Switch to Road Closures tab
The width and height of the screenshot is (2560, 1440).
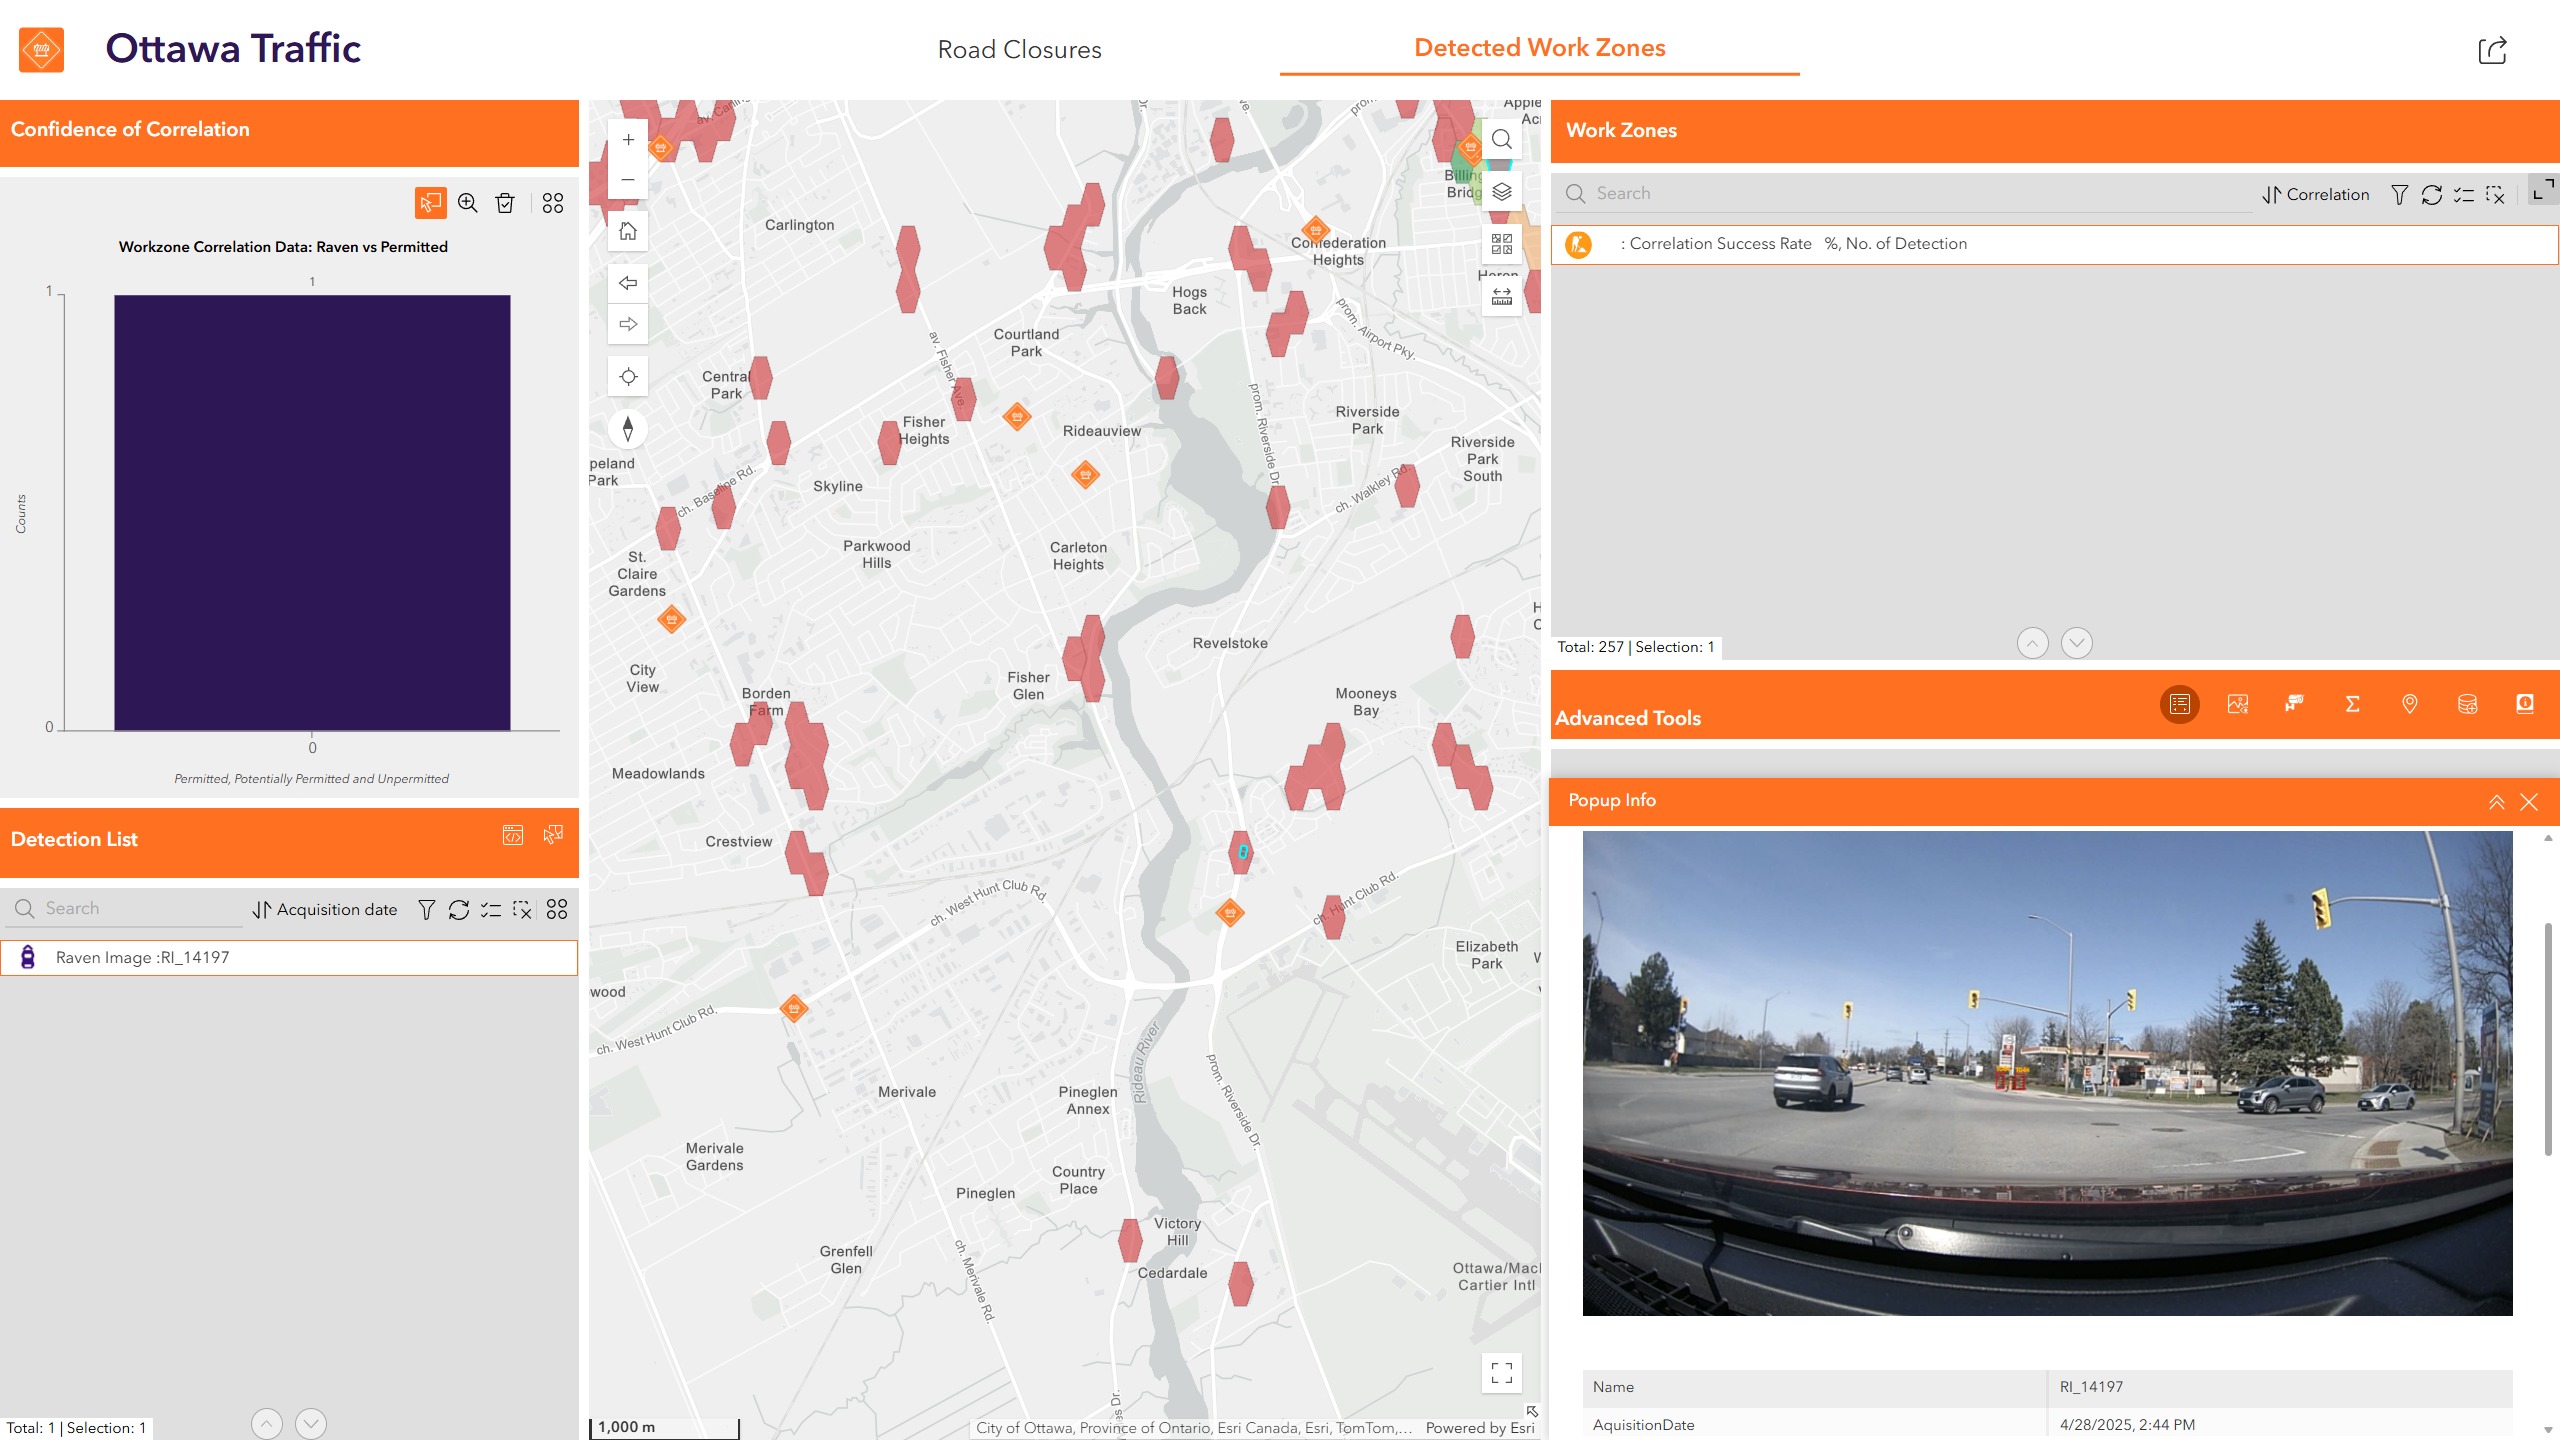[x=1019, y=50]
